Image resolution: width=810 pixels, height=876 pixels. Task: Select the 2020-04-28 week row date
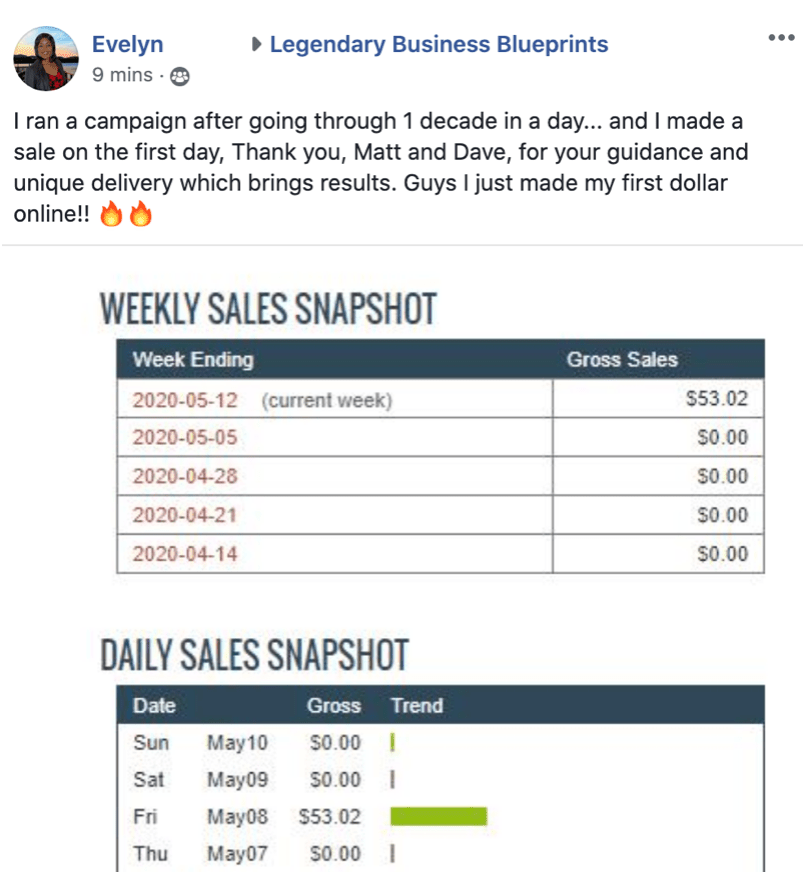185,477
